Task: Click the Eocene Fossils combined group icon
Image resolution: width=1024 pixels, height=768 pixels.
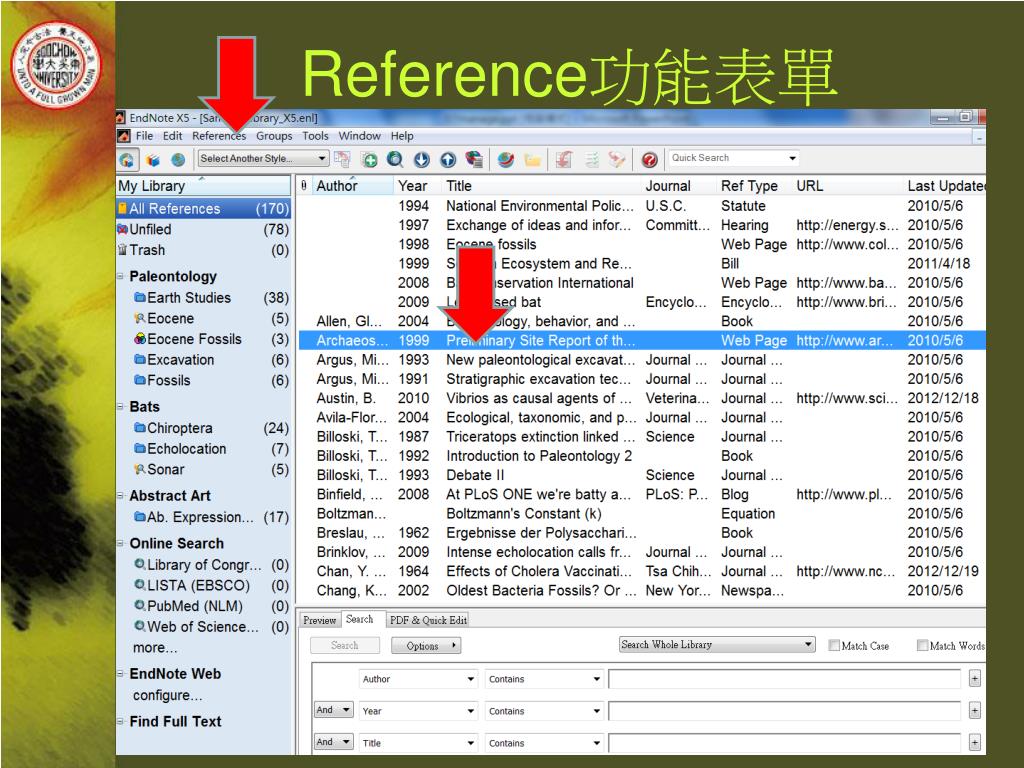Action: coord(140,339)
